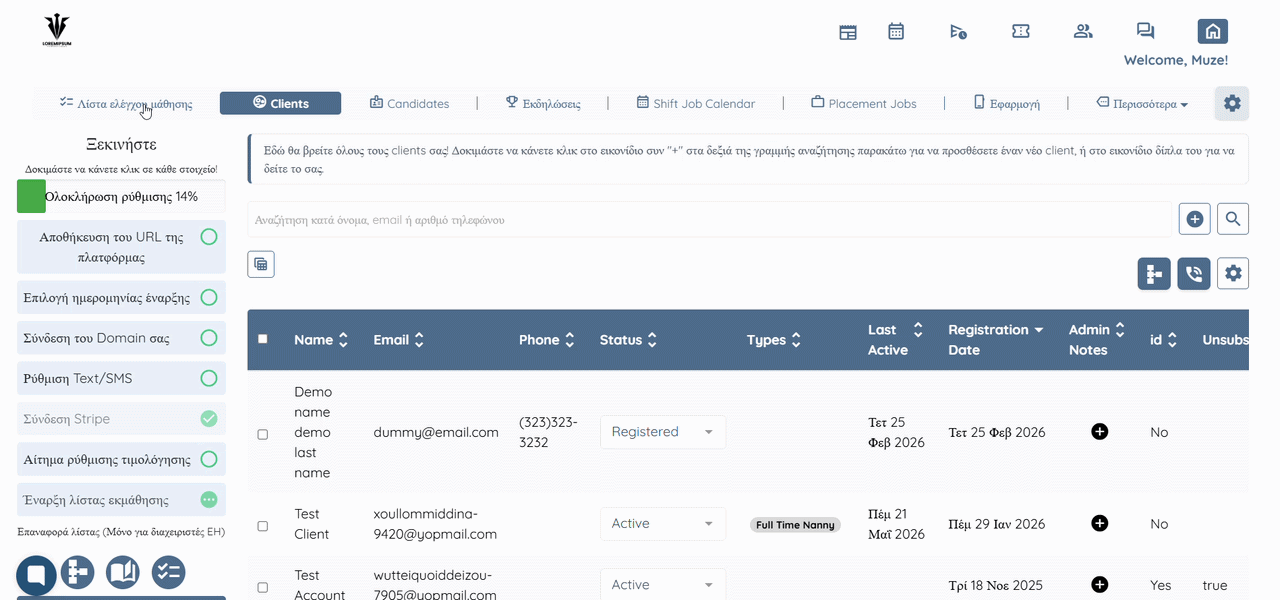The image size is (1280, 600).
Task: Switch to the Εκδηλώσεις tab
Action: [x=542, y=103]
